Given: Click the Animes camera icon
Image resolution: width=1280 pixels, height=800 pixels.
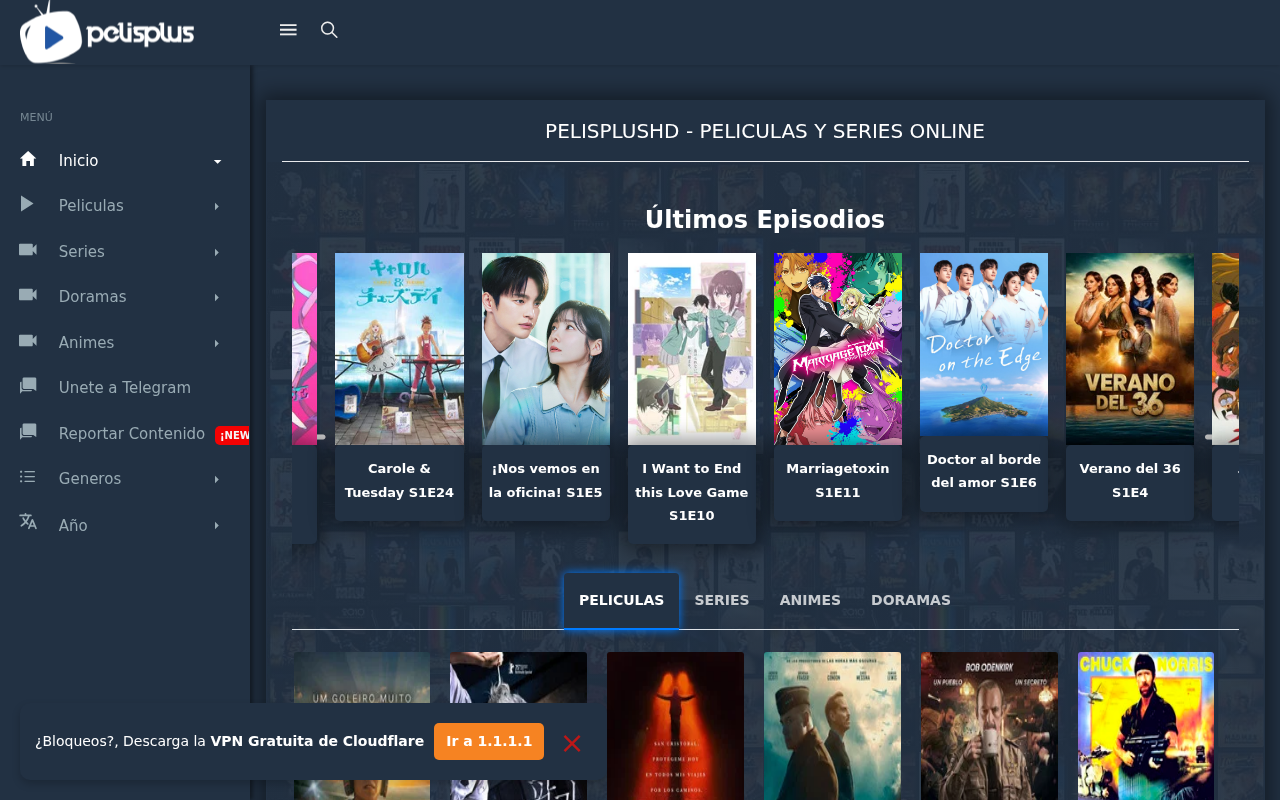Looking at the screenshot, I should click(x=28, y=341).
